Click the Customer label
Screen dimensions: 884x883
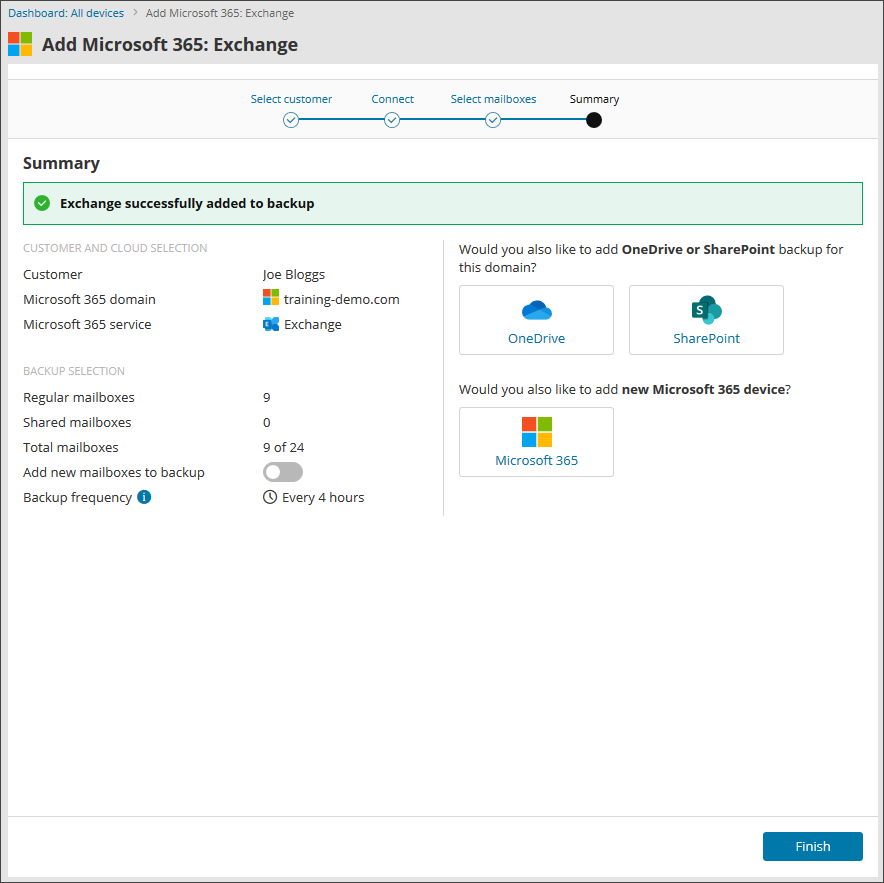[x=52, y=275]
